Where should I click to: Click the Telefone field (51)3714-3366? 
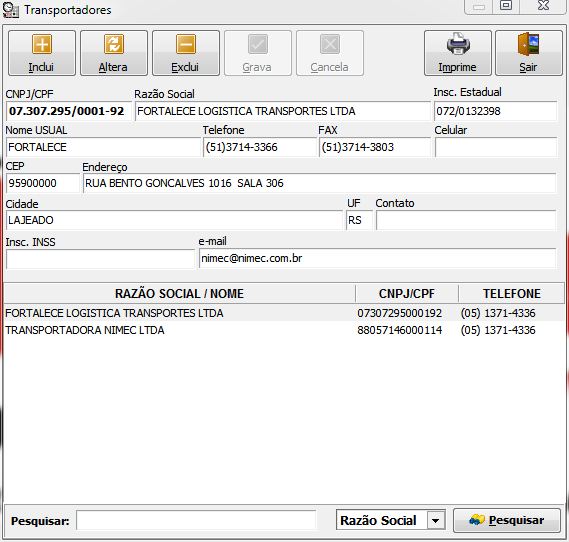(x=259, y=147)
